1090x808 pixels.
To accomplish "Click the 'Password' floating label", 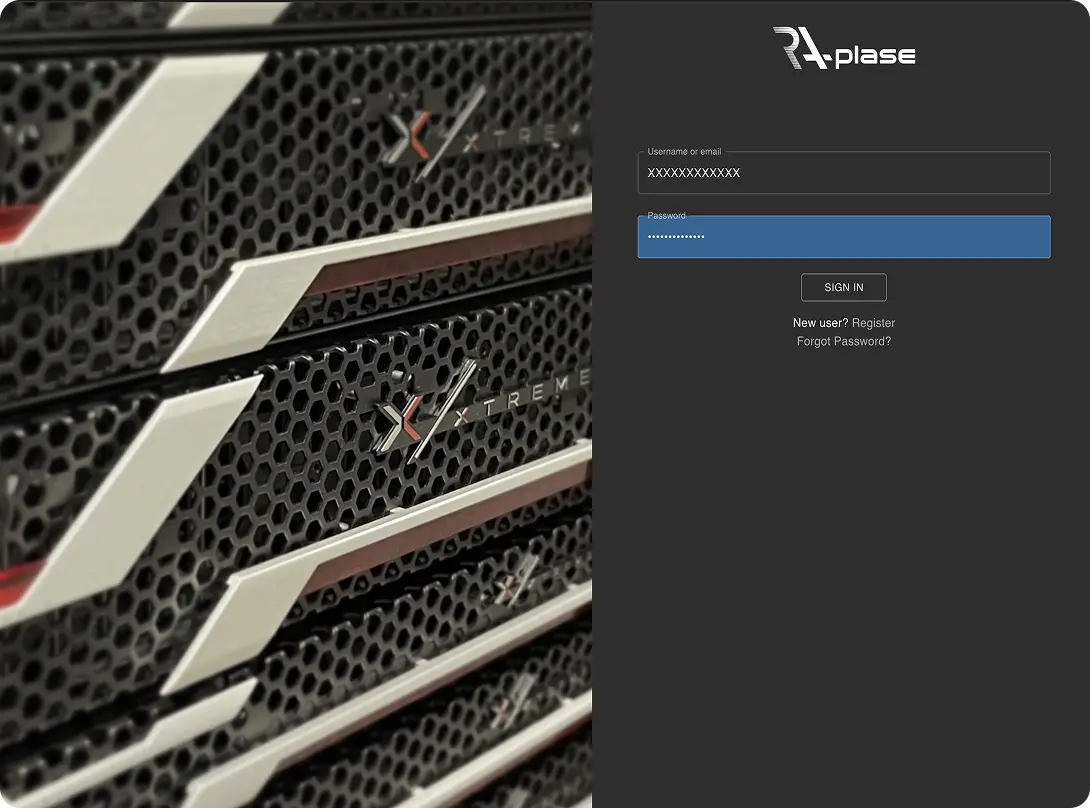I will (666, 215).
